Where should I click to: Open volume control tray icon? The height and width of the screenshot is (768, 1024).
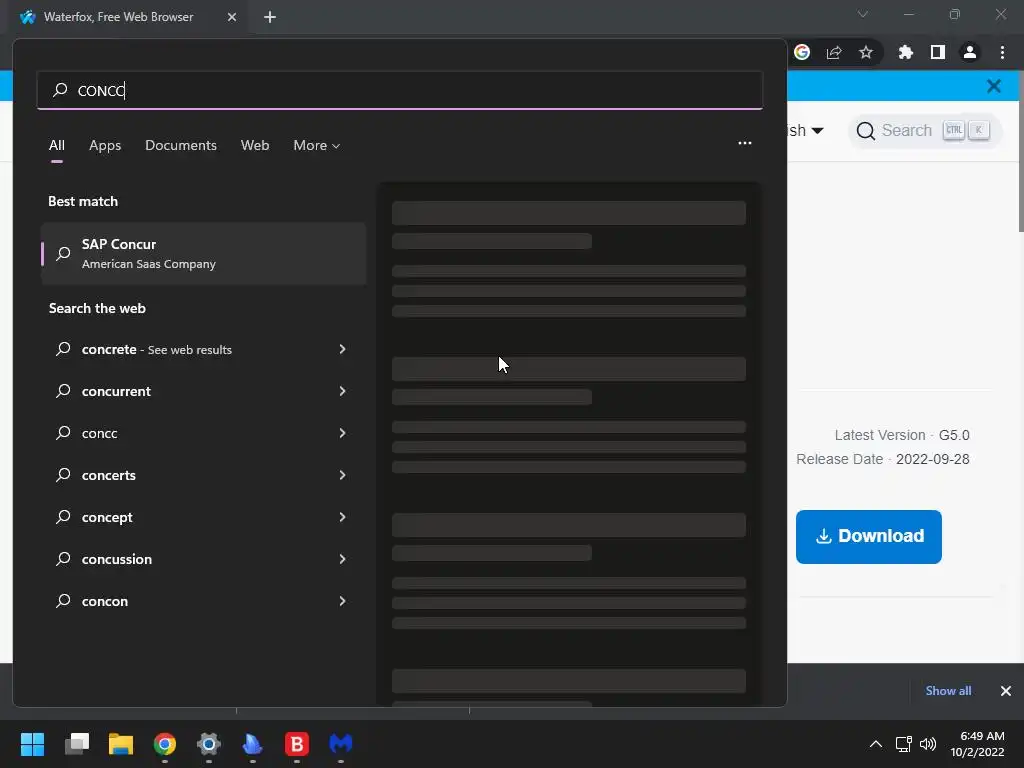(x=927, y=744)
